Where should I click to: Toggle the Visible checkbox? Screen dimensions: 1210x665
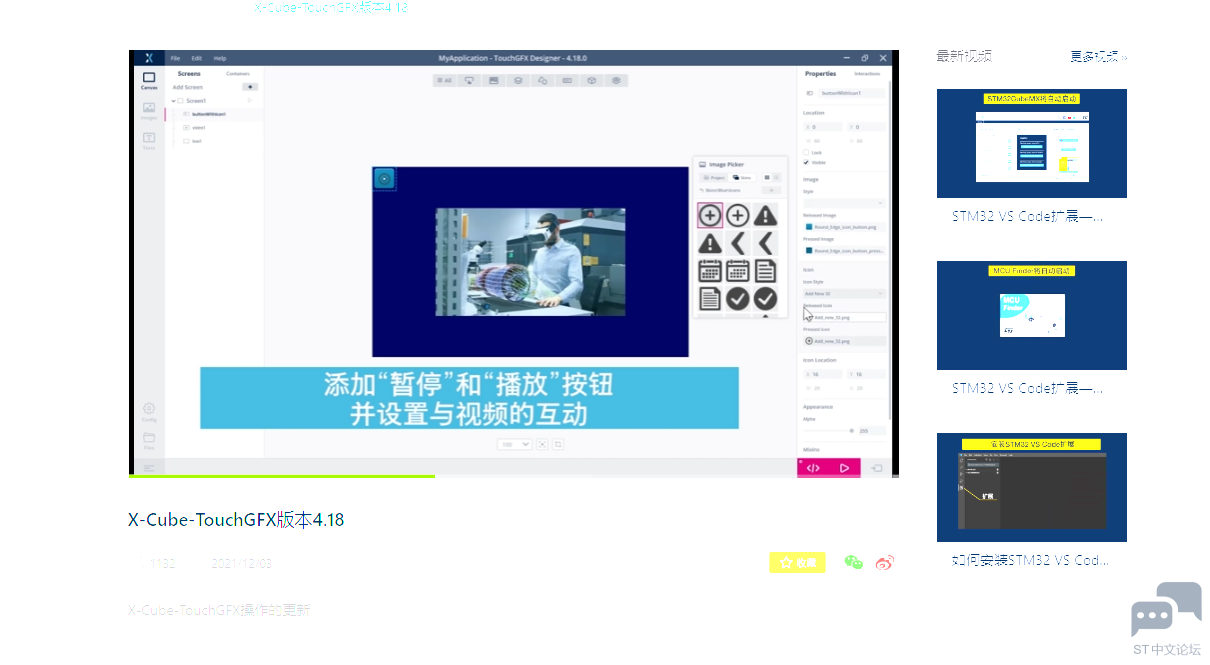coord(807,162)
